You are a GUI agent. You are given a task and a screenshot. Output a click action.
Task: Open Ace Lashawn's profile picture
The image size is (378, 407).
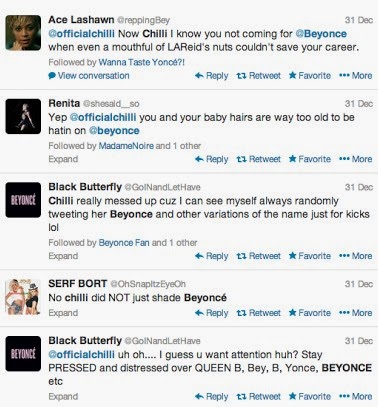pos(23,33)
